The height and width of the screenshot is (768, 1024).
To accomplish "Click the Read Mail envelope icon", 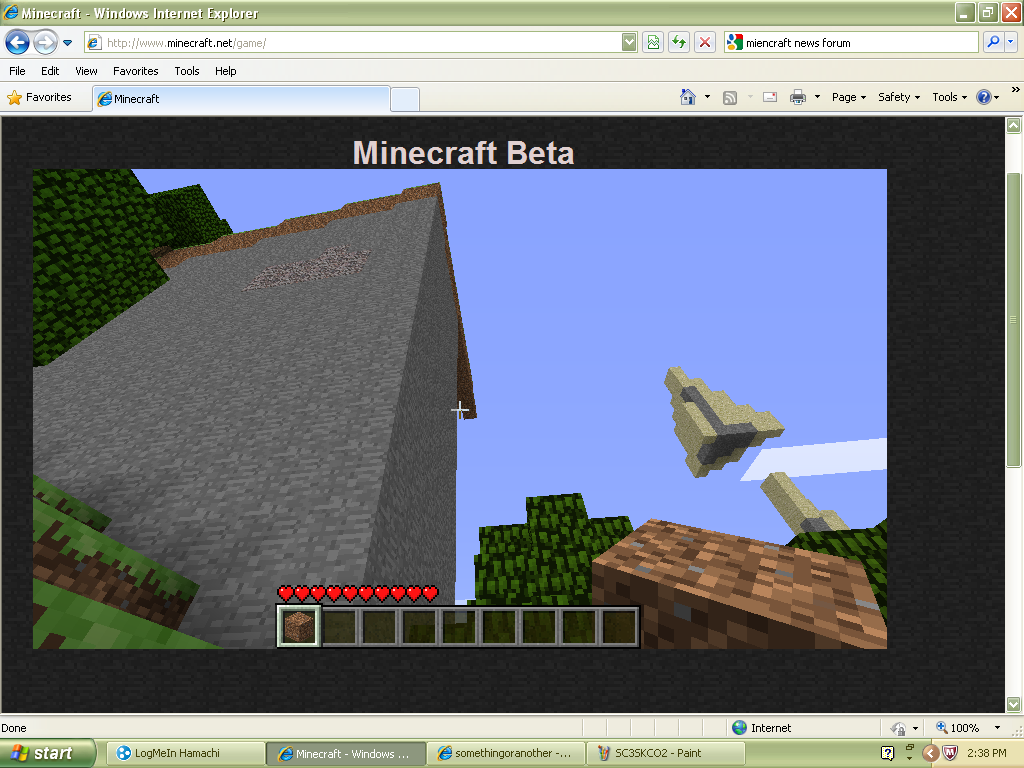I will (x=770, y=97).
